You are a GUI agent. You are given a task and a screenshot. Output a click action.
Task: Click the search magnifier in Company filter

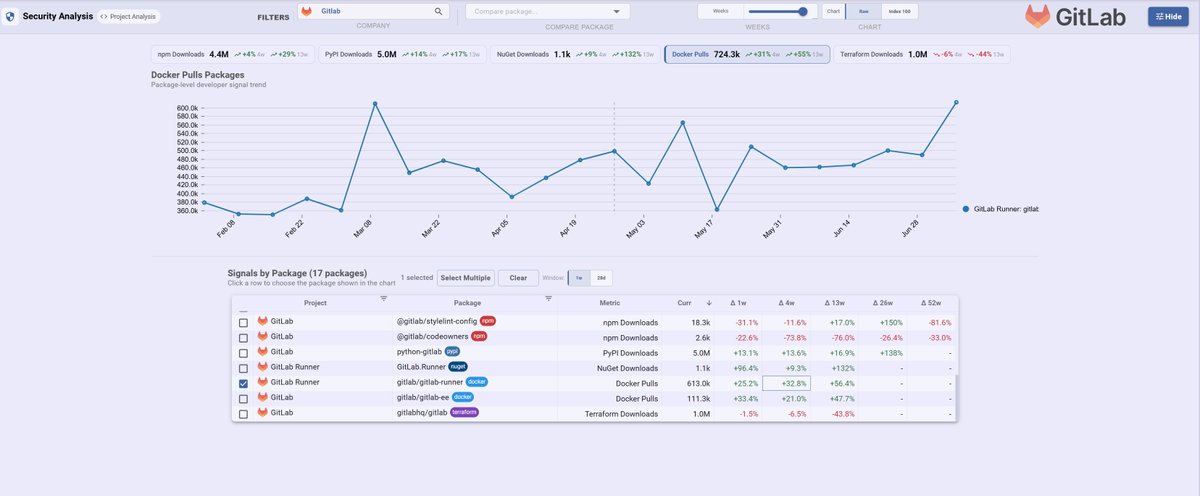point(438,12)
